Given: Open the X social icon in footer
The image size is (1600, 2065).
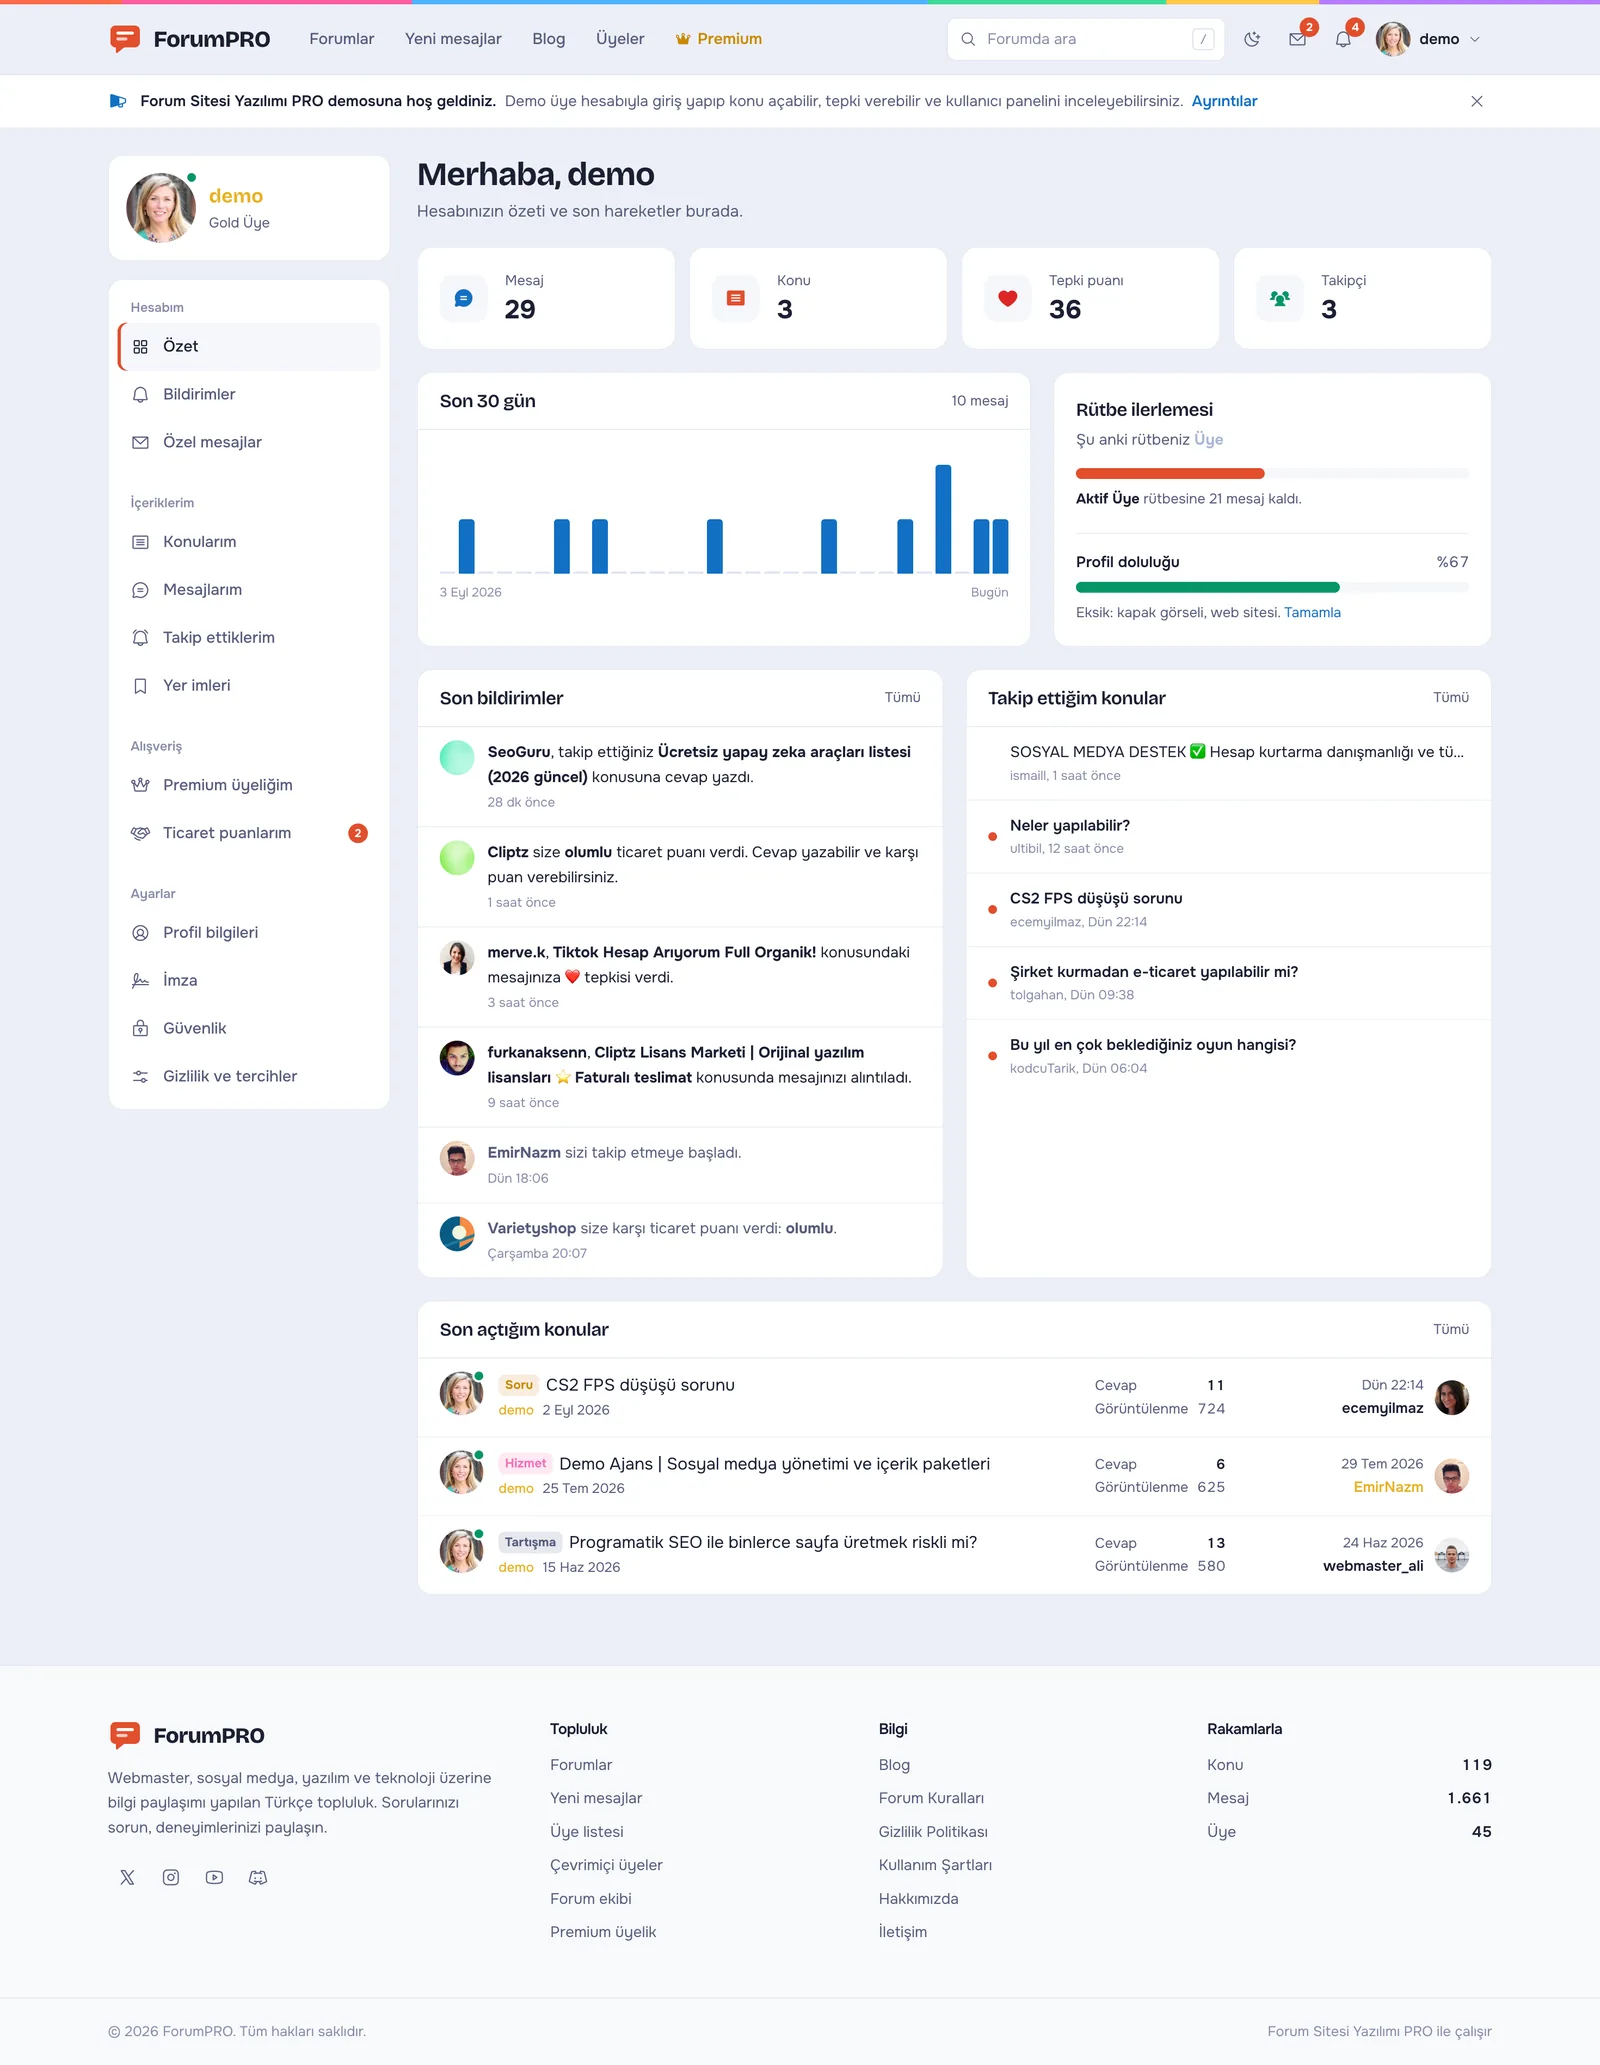Looking at the screenshot, I should point(127,1878).
